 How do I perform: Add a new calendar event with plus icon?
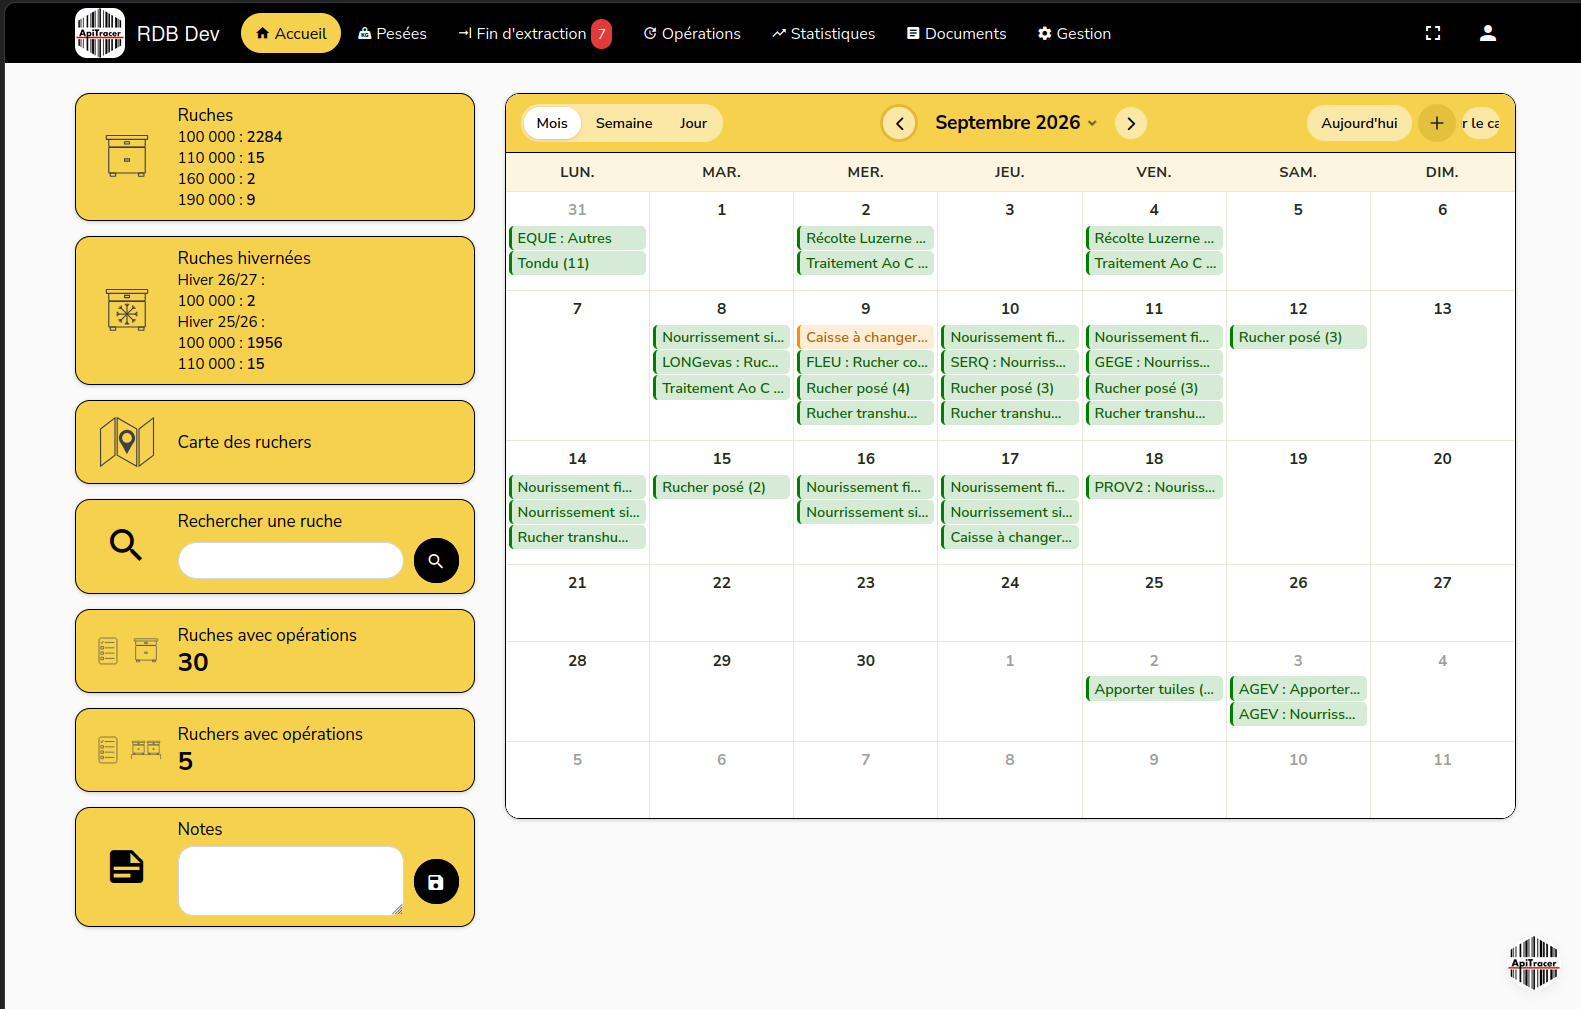1437,123
